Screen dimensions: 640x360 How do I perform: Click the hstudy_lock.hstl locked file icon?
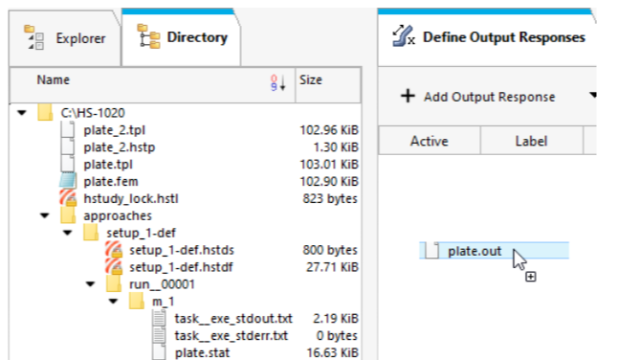point(68,198)
